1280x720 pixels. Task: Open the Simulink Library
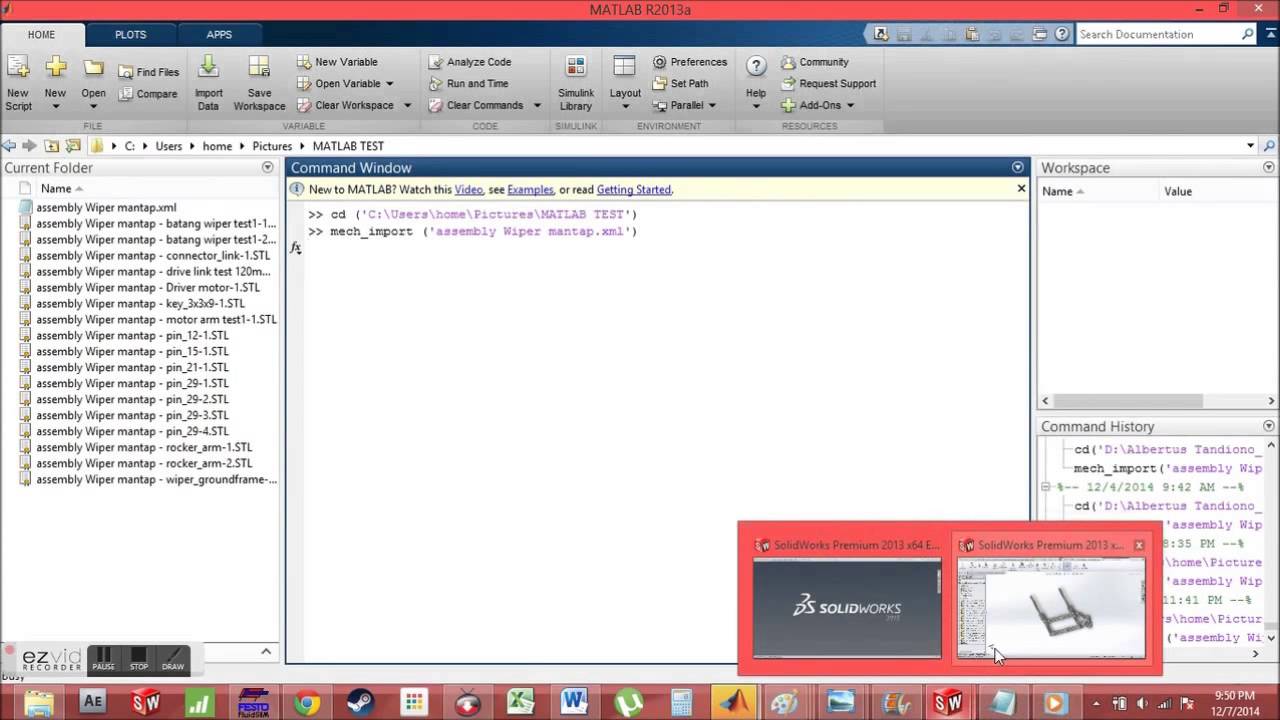[576, 83]
